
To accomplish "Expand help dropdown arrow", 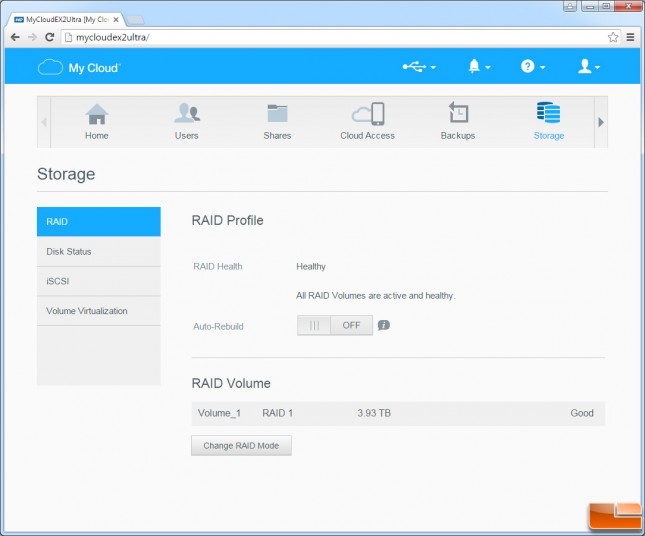I will (x=543, y=67).
